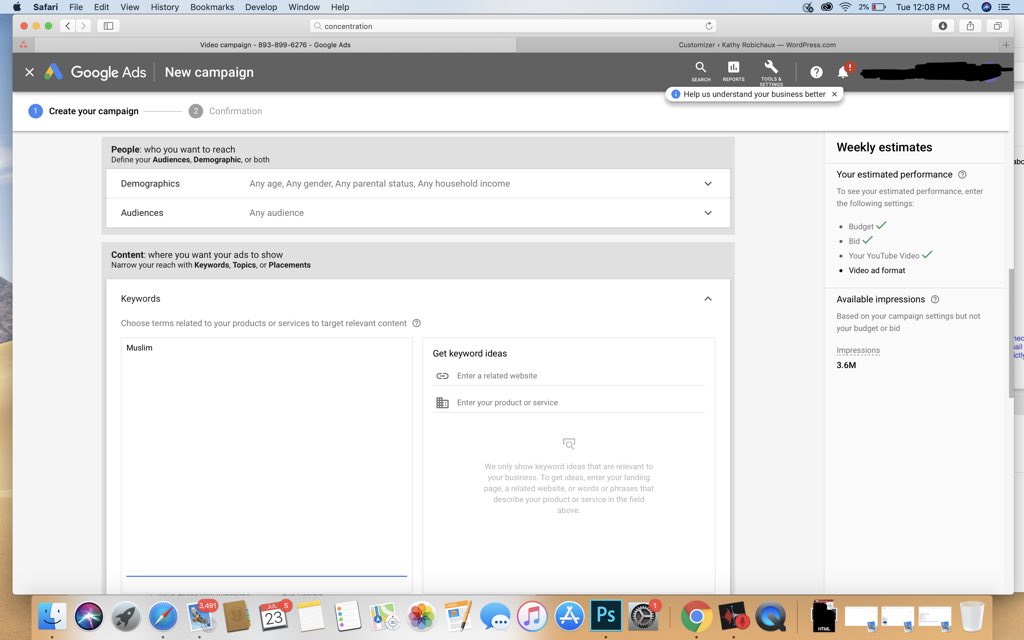
Task: Click the 'Video ad format' list item
Action: pos(876,270)
